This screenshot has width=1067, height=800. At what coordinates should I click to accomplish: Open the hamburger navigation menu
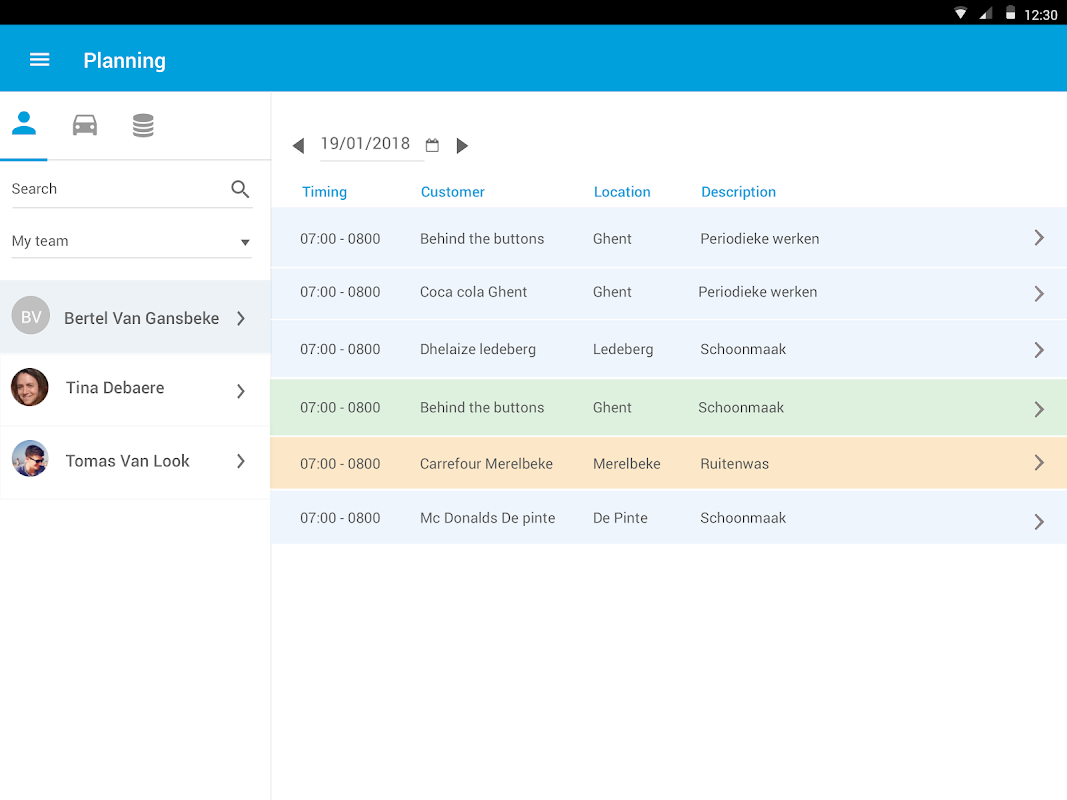(39, 60)
